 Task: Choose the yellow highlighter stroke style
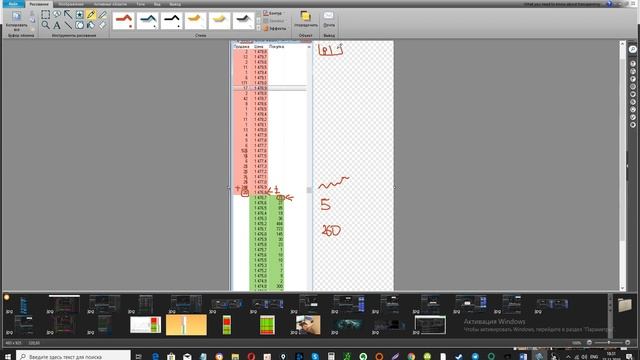coord(220,20)
